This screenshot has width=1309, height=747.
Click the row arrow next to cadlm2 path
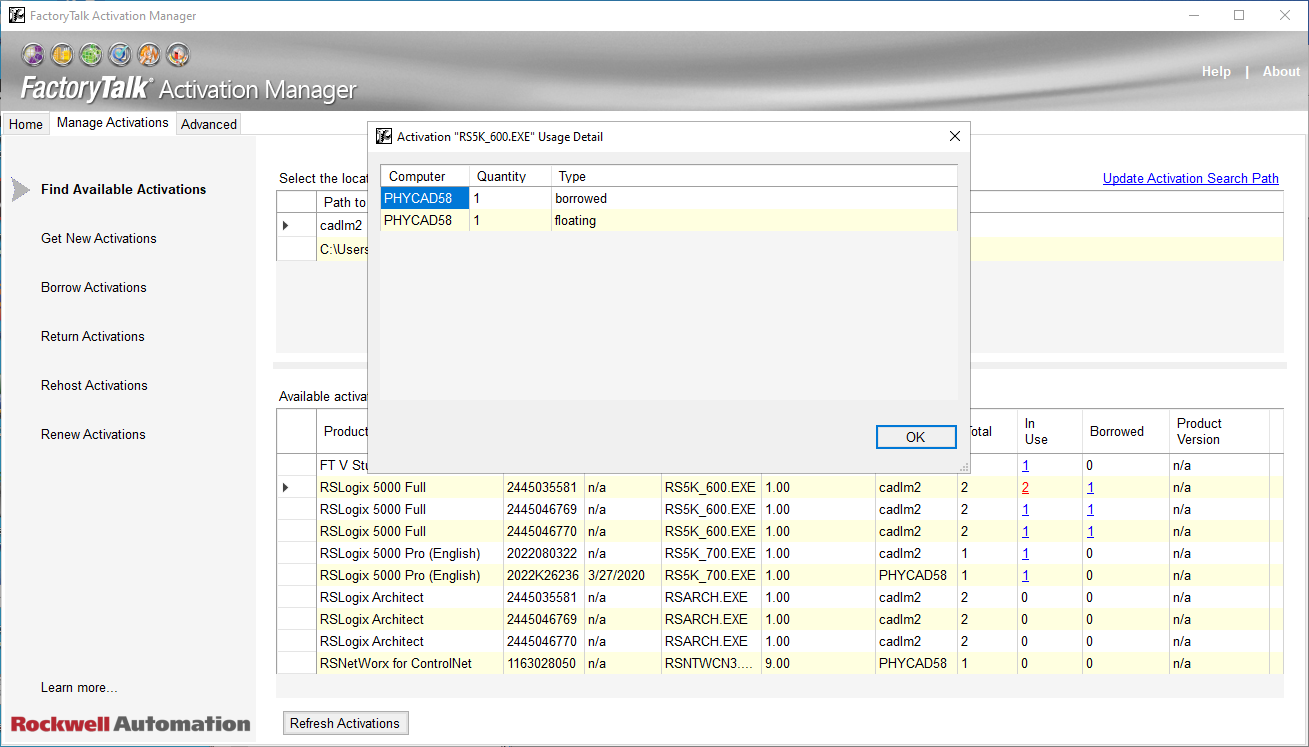click(x=287, y=226)
